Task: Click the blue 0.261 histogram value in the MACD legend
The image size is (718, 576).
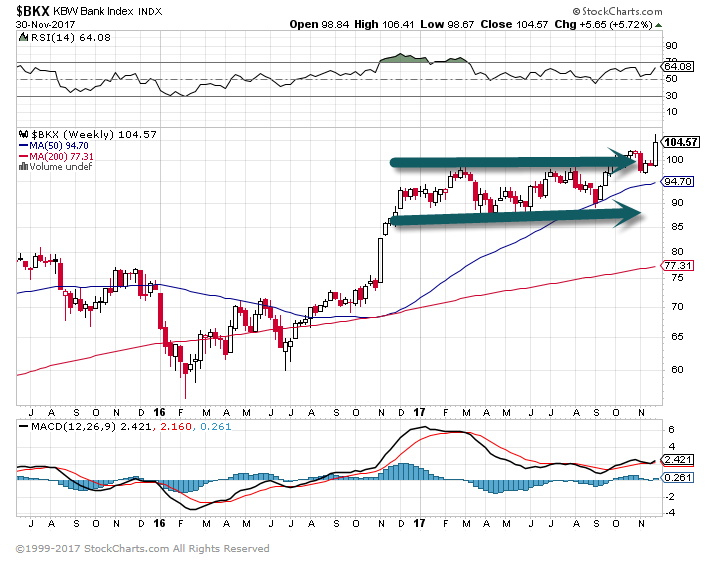Action: 215,427
